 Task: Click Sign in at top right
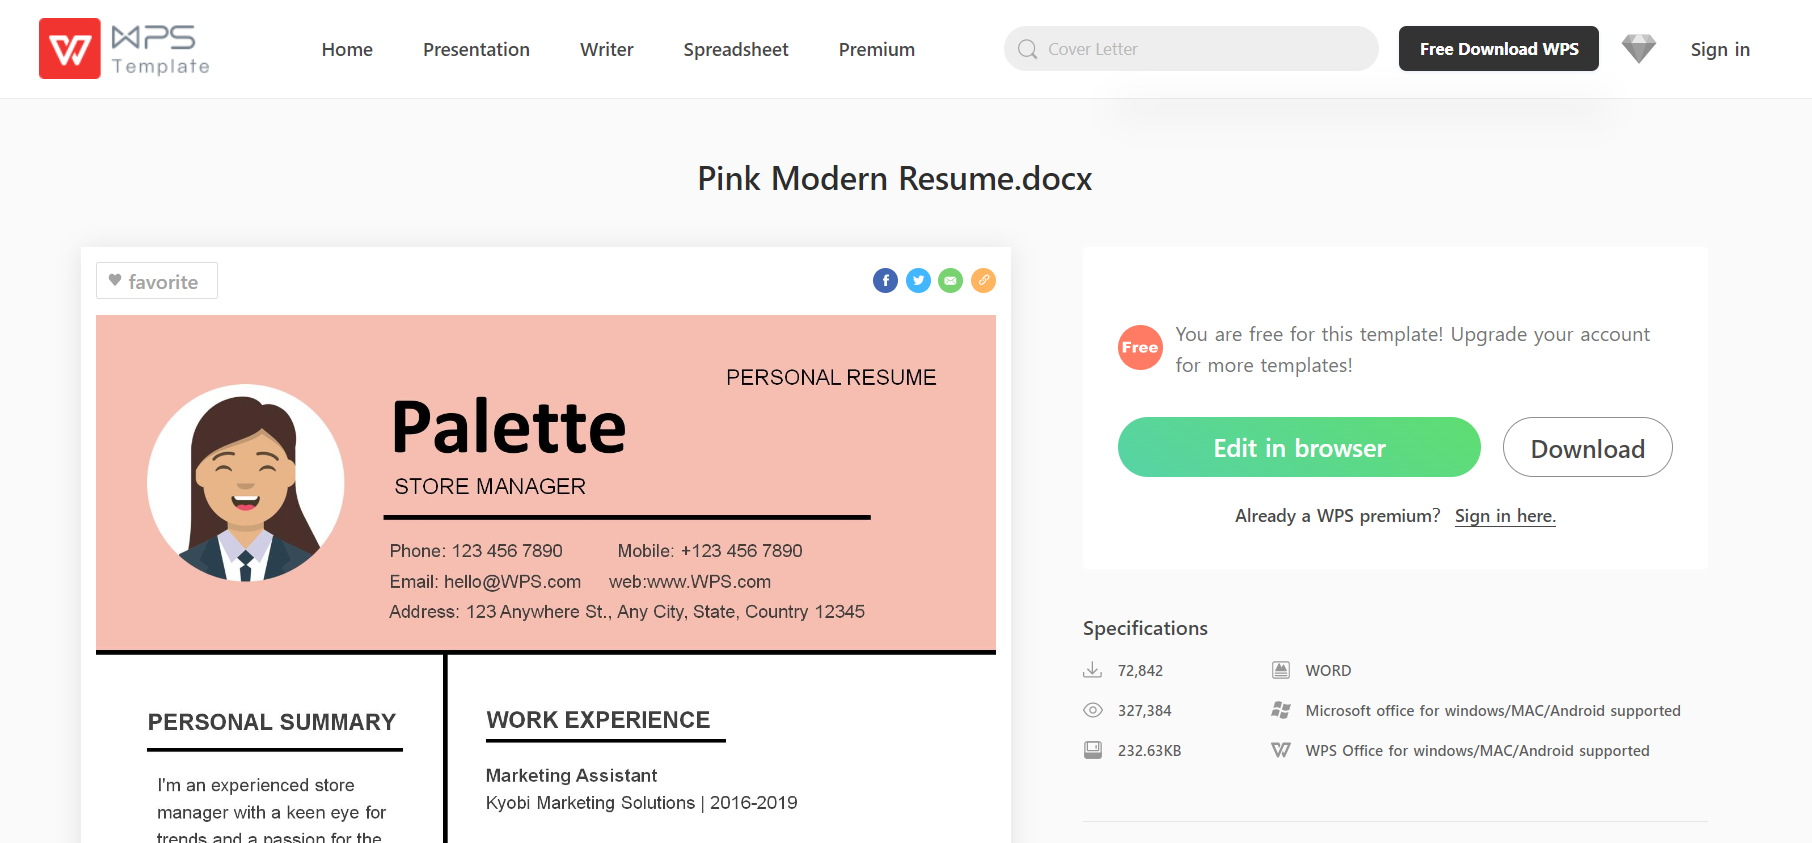(1720, 49)
